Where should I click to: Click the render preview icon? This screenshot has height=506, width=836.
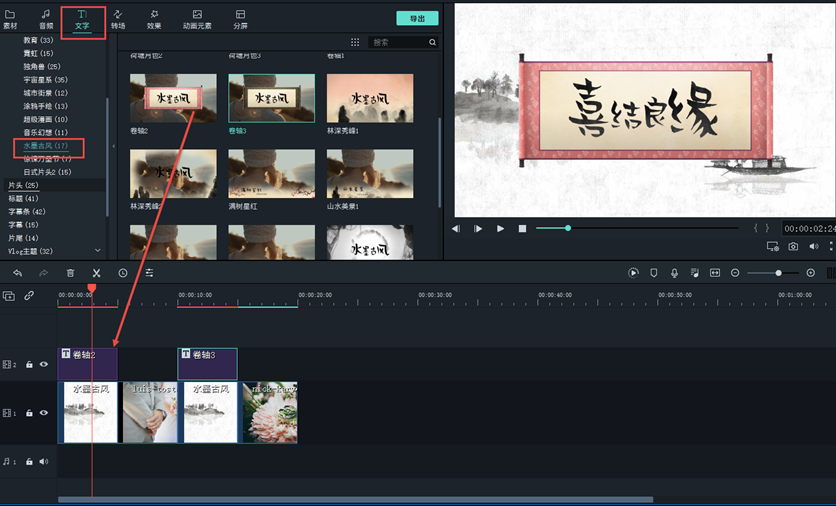tap(633, 273)
